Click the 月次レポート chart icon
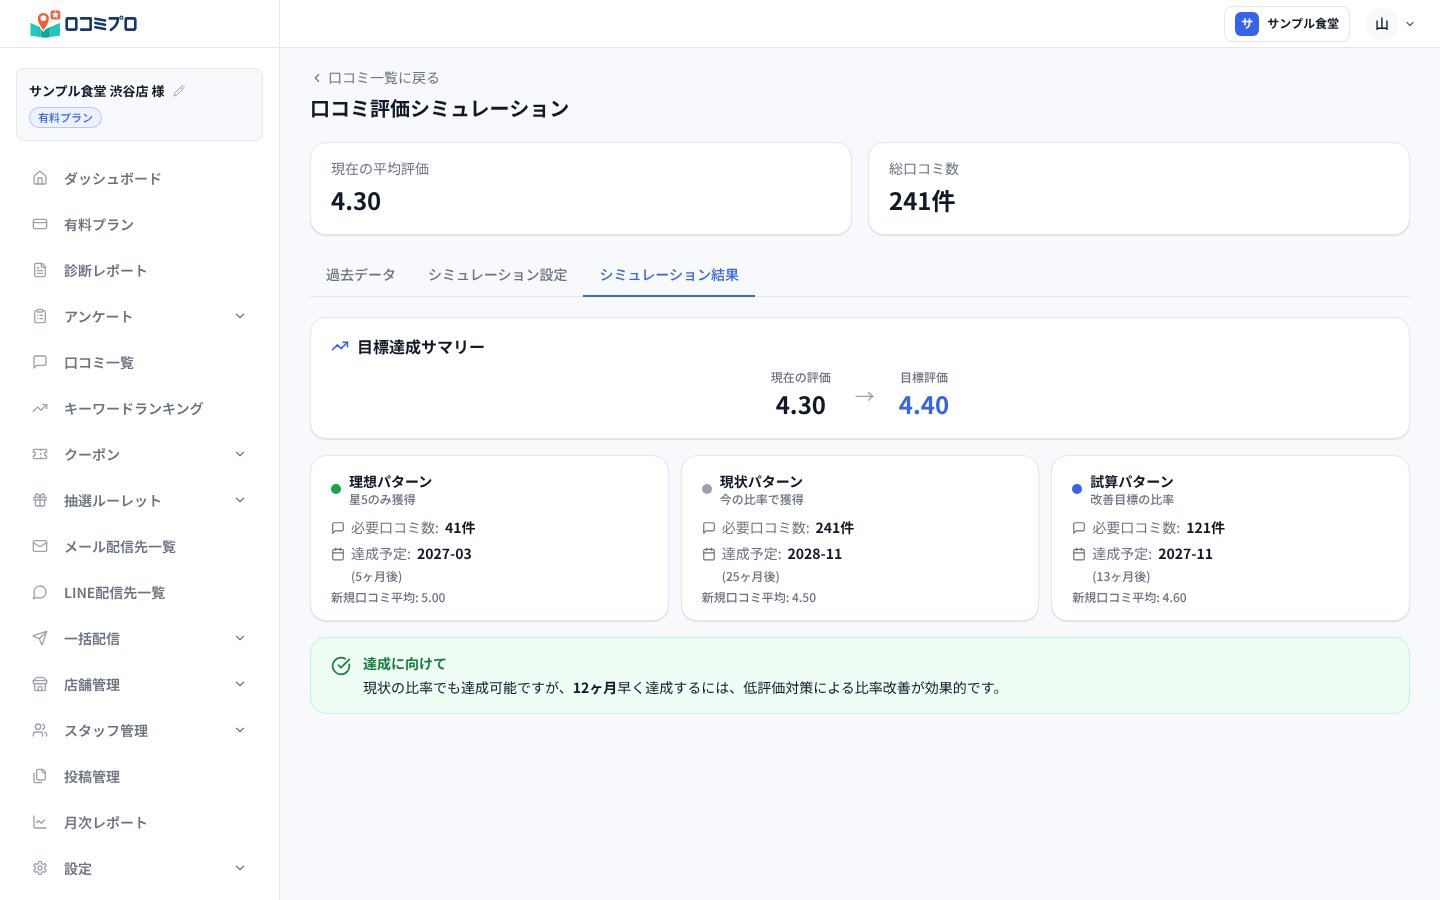The width and height of the screenshot is (1440, 900). pos(40,822)
